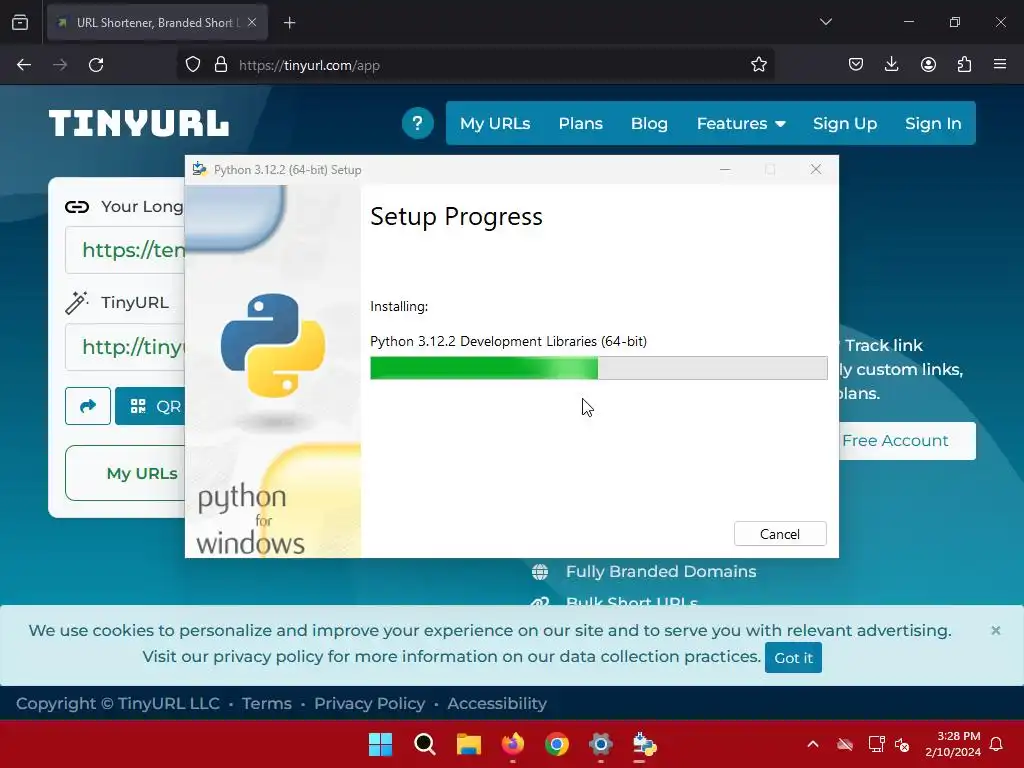The height and width of the screenshot is (768, 1024).
Task: Accept cookies with Got it
Action: (x=793, y=658)
